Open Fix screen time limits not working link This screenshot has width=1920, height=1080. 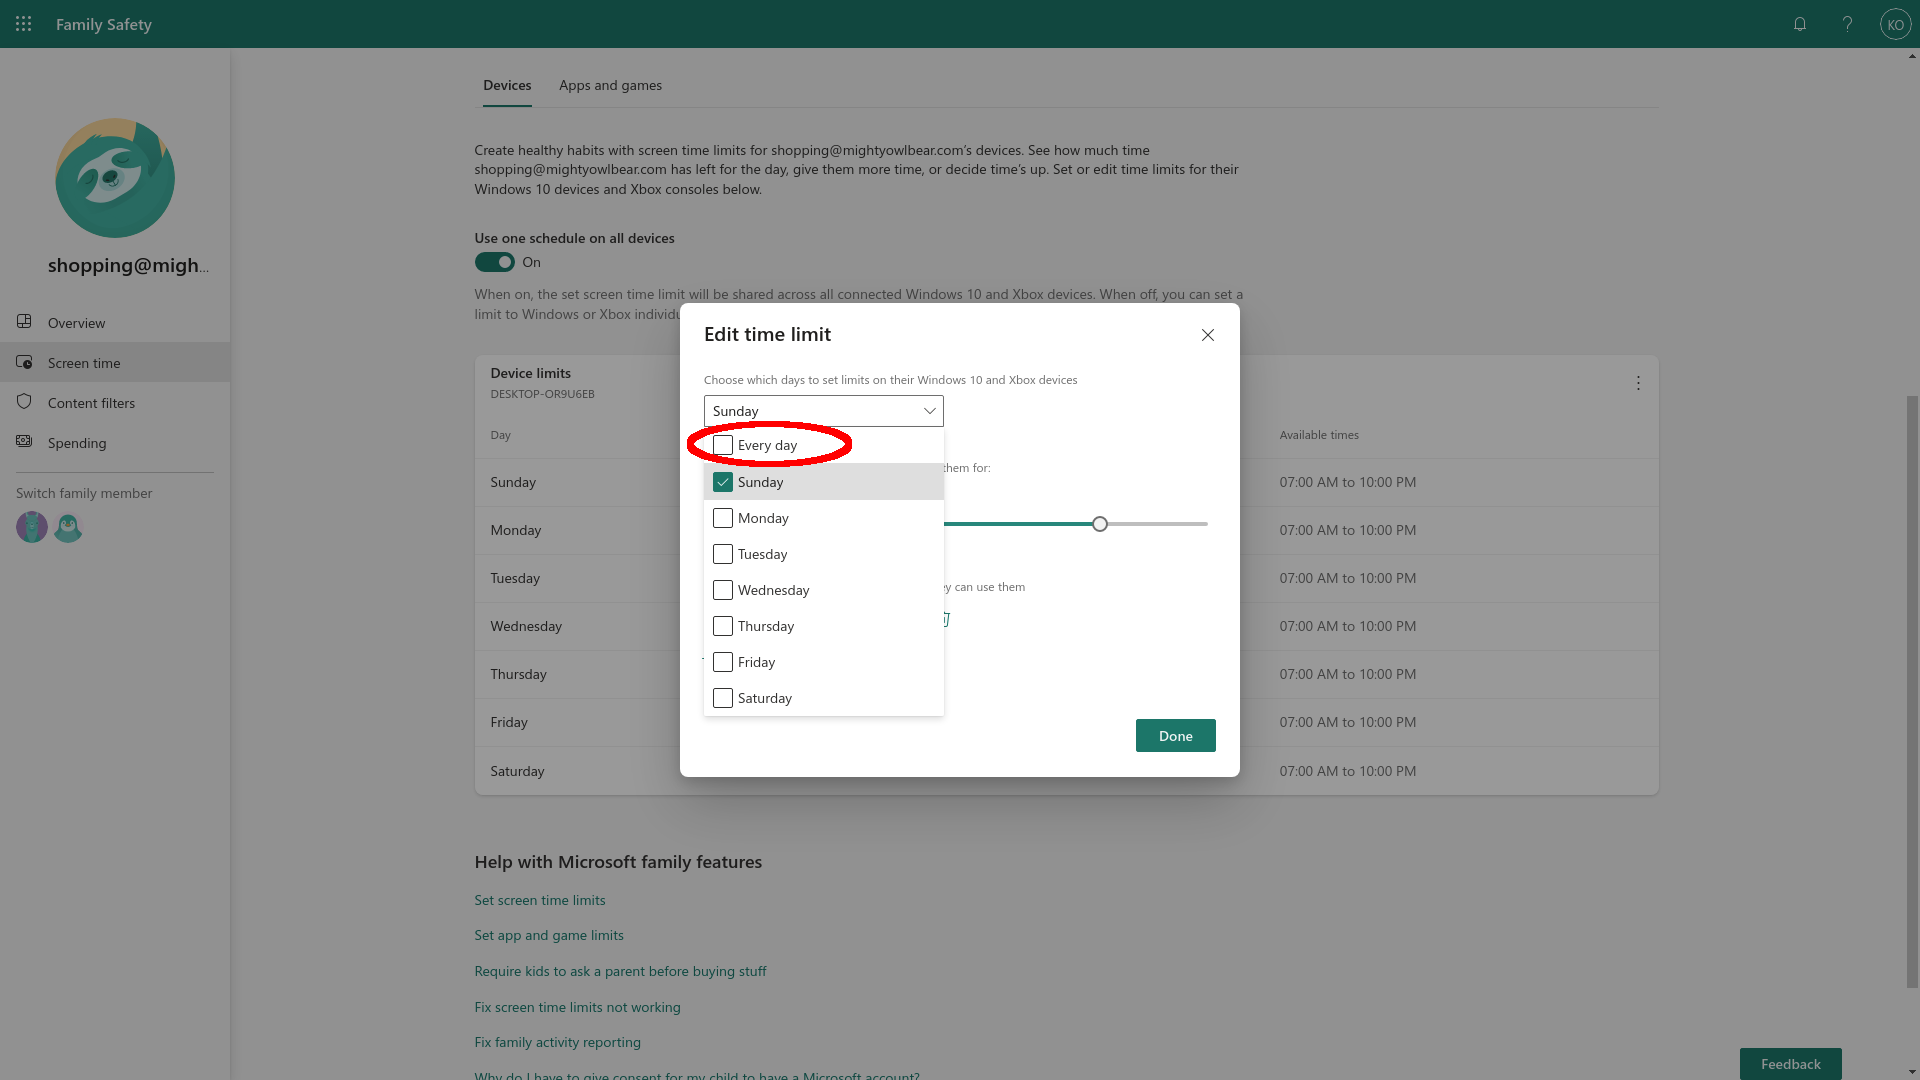click(577, 1007)
